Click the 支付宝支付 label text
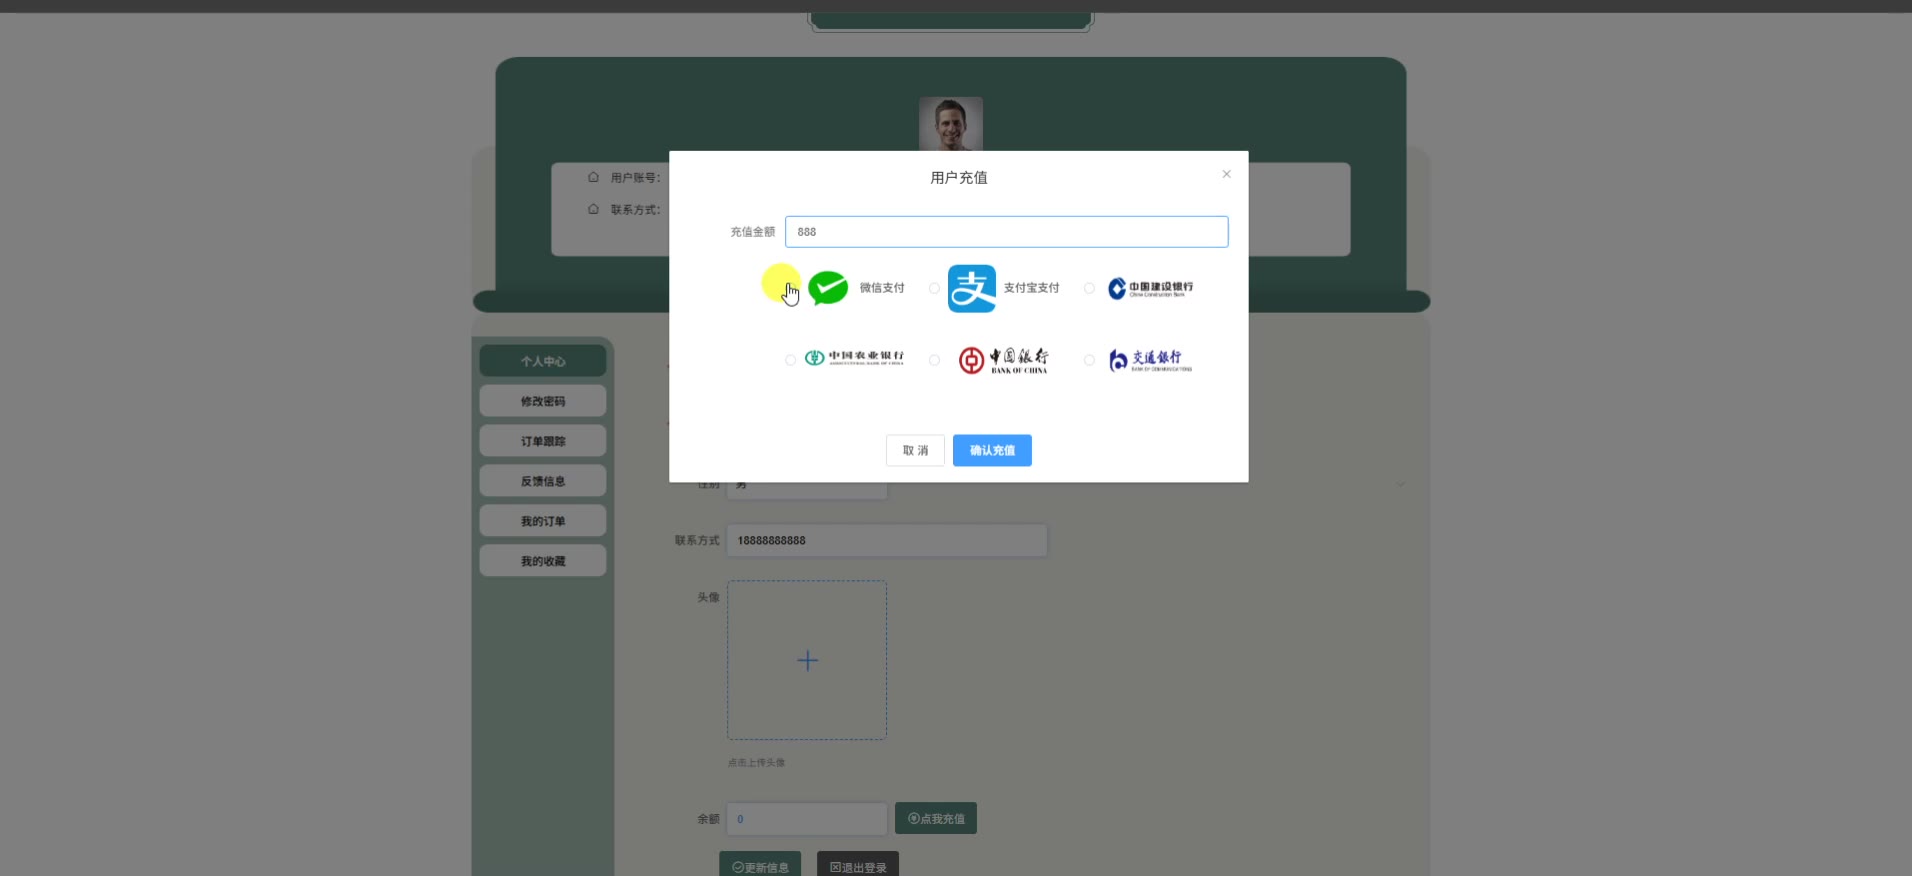The image size is (1912, 876). 1031,288
